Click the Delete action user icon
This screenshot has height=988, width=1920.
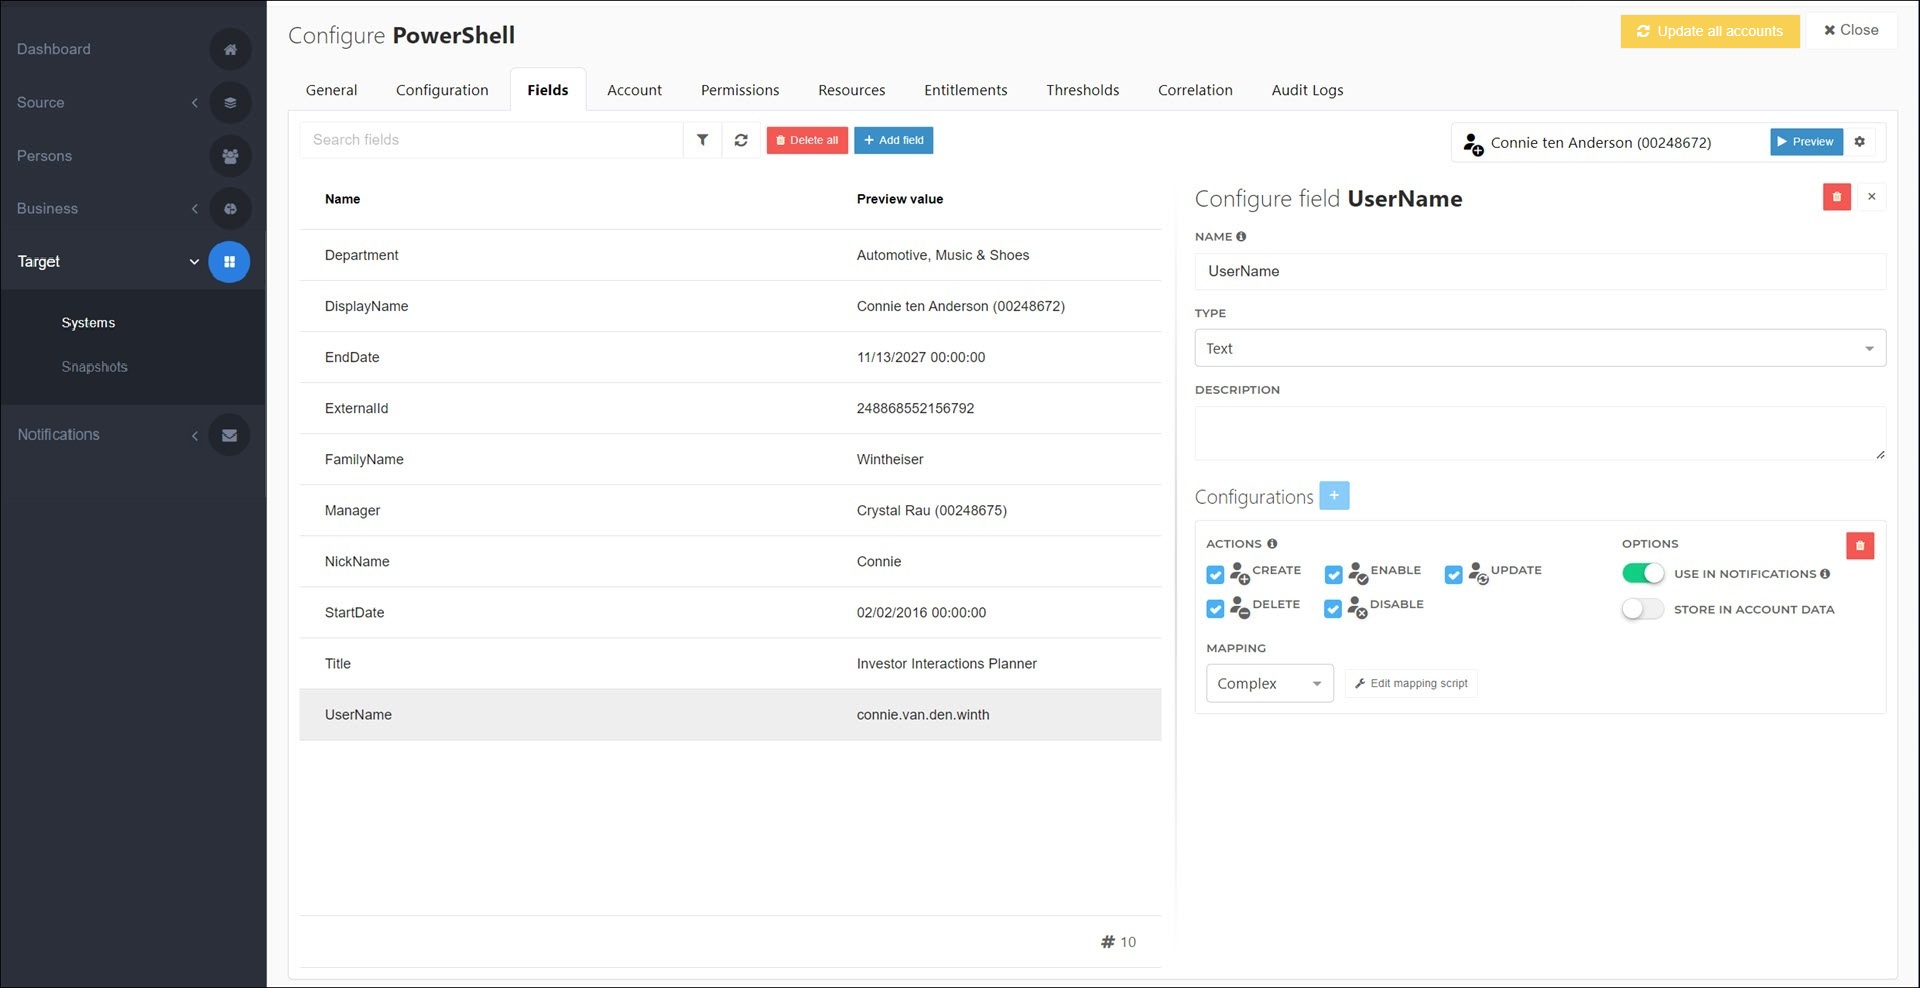pos(1240,607)
